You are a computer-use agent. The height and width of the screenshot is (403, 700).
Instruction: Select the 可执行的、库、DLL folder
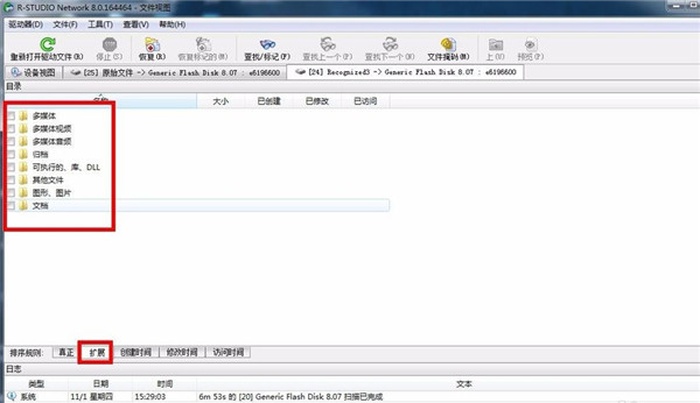click(66, 167)
